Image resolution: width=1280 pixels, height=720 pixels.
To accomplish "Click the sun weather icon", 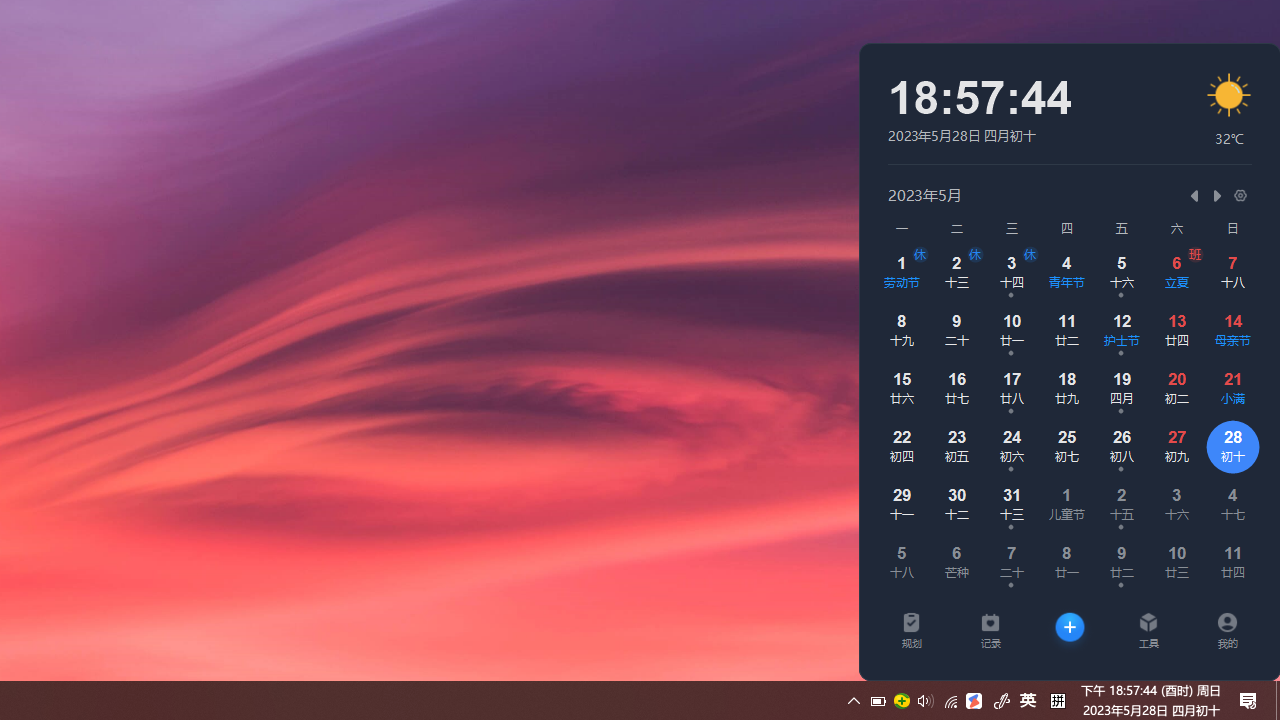I will (1228, 96).
